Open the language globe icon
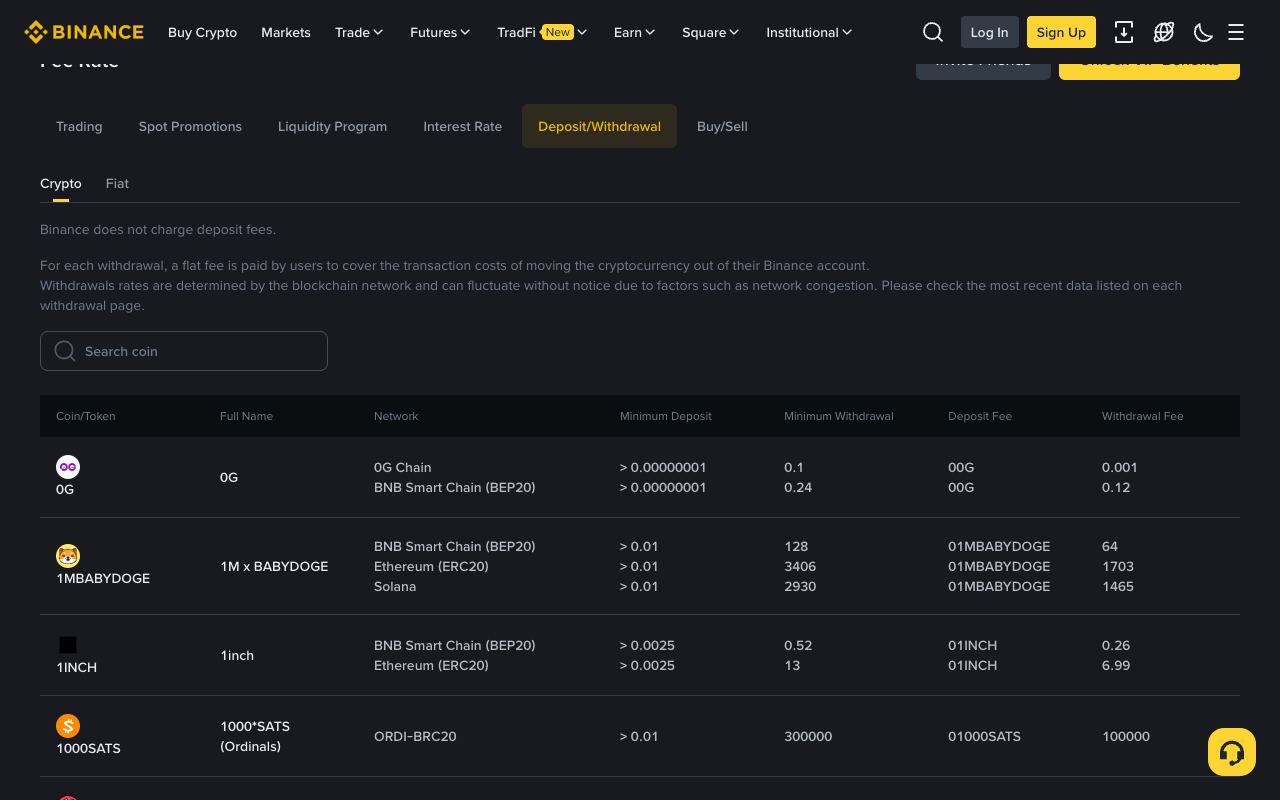1280x800 pixels. [1164, 32]
